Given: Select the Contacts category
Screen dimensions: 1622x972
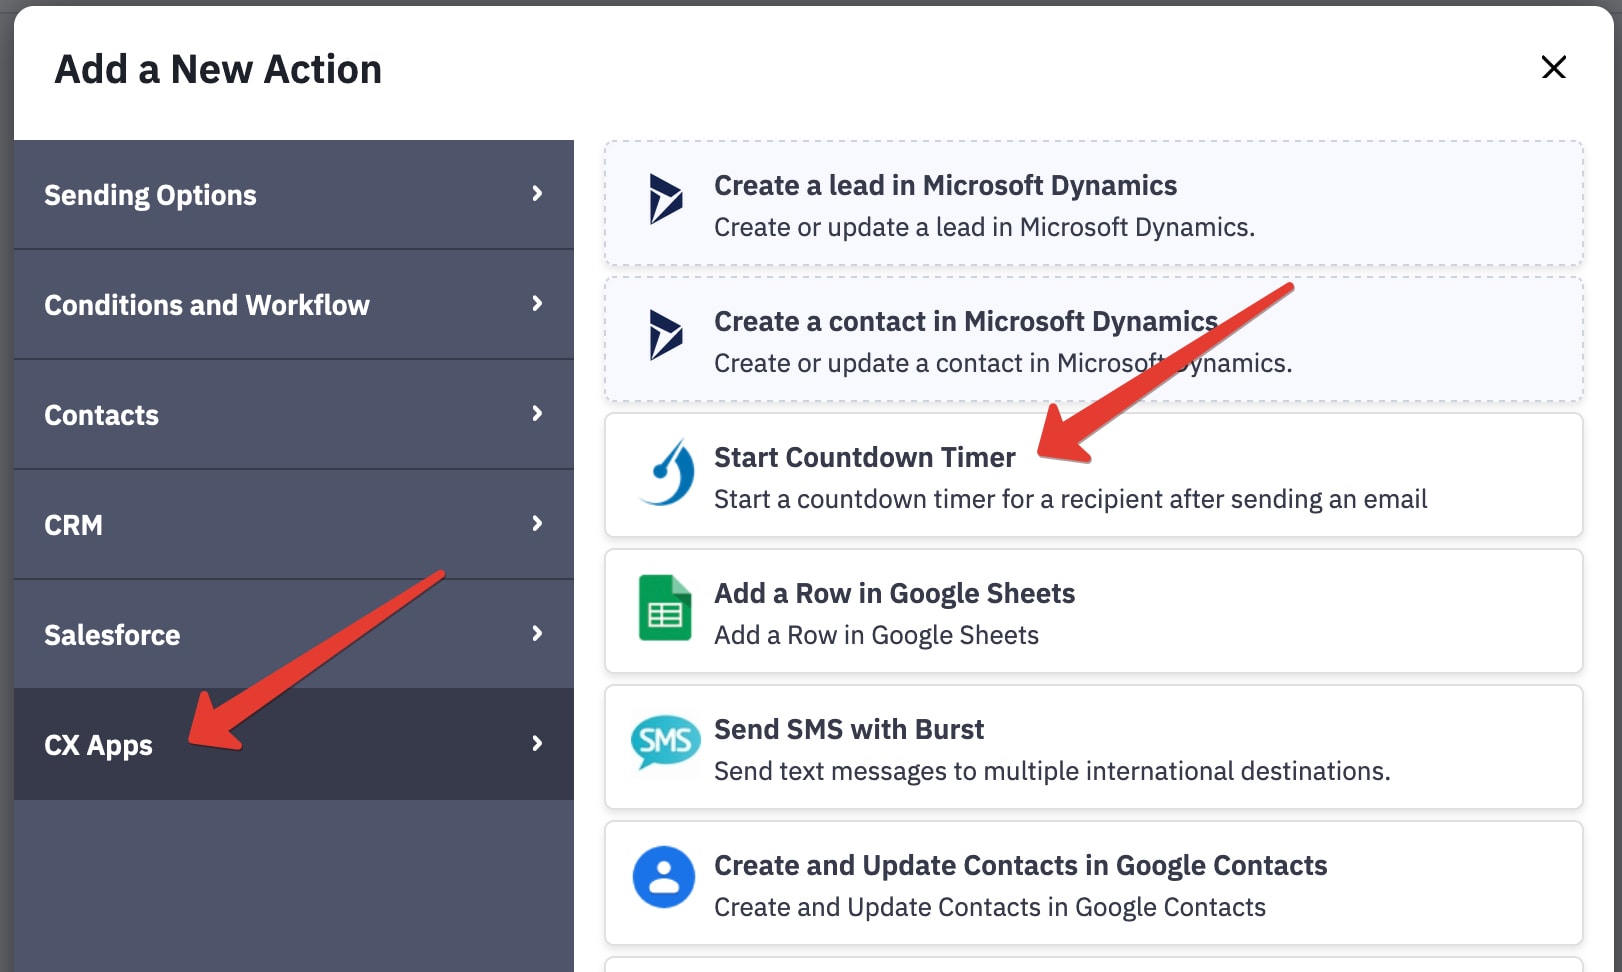Looking at the screenshot, I should 294,414.
